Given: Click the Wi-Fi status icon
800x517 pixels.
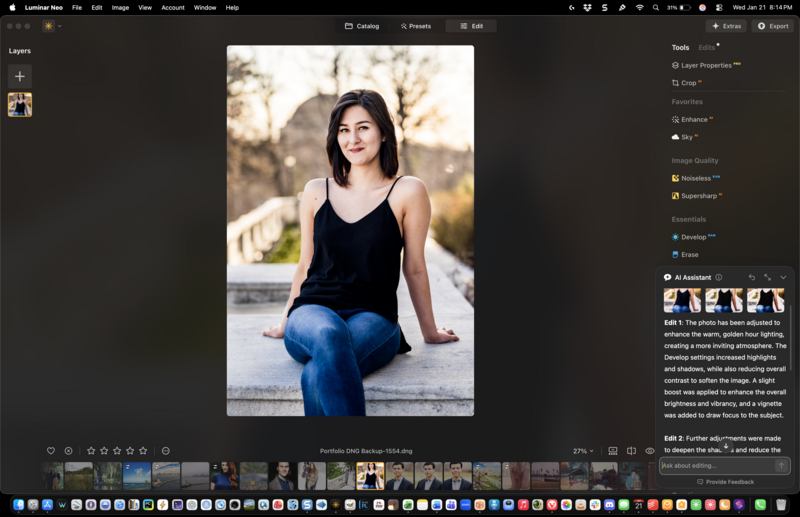Looking at the screenshot, I should coord(639,8).
